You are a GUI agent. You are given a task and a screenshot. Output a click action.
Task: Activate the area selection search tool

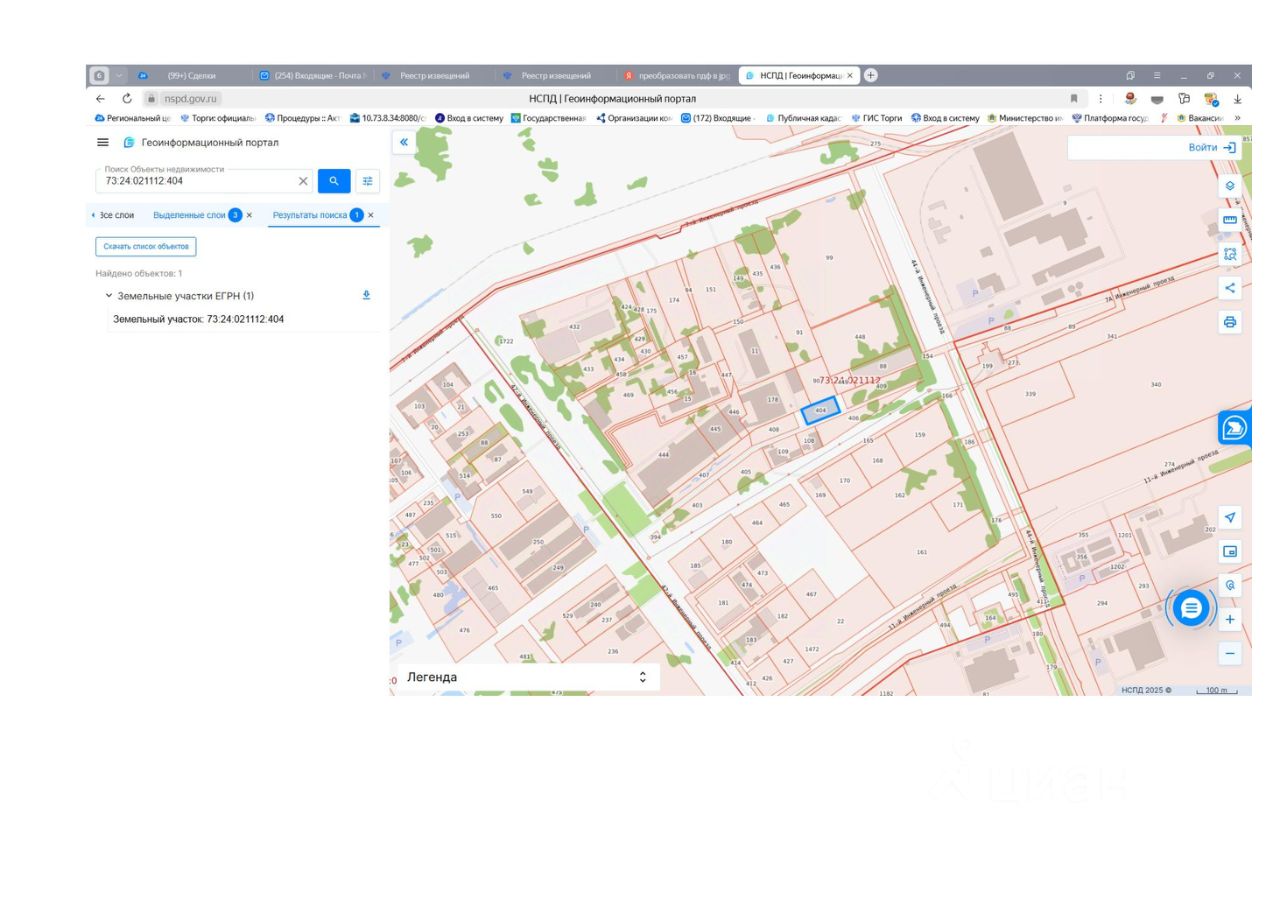pyautogui.click(x=1230, y=254)
